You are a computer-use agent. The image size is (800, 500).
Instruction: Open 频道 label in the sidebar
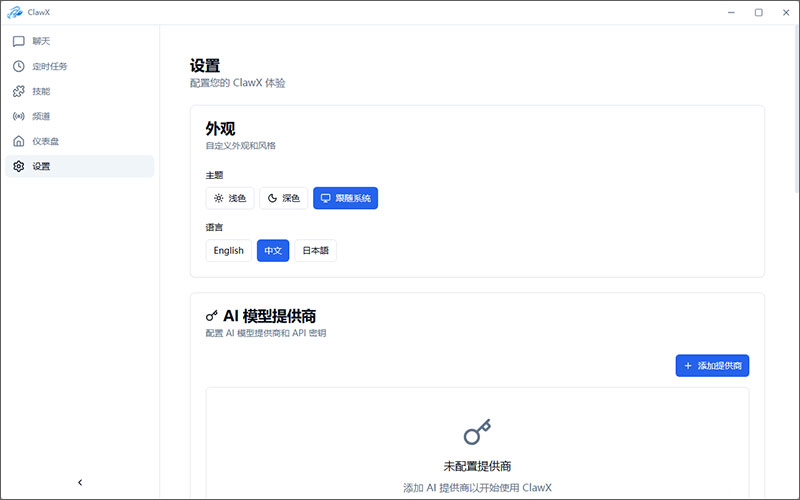(x=41, y=116)
